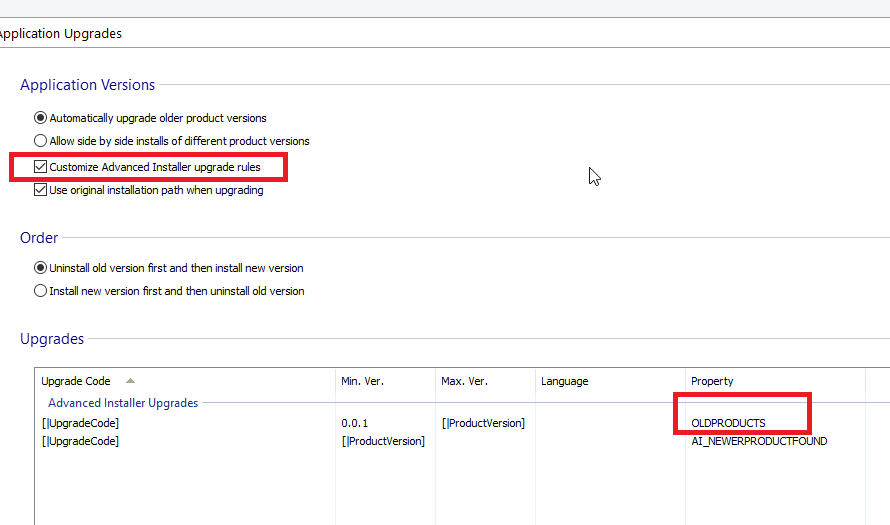
Task: Toggle Customize Advanced Installer upgrade rules checkbox
Action: tap(41, 167)
